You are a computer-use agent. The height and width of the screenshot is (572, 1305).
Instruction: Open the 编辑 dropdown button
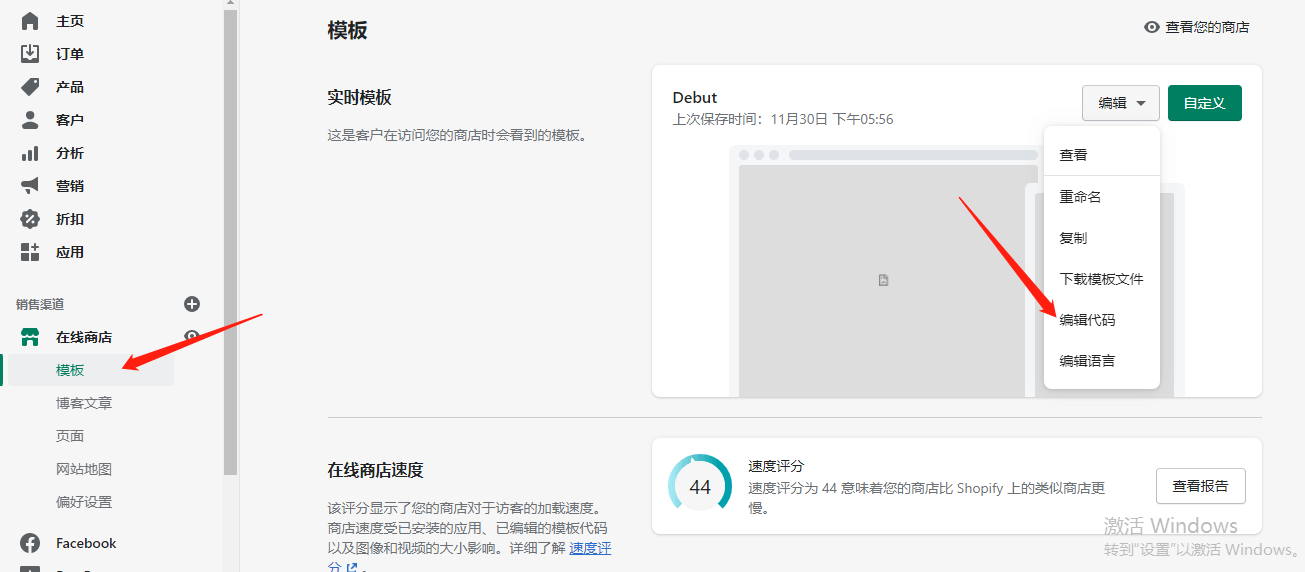[x=1121, y=103]
